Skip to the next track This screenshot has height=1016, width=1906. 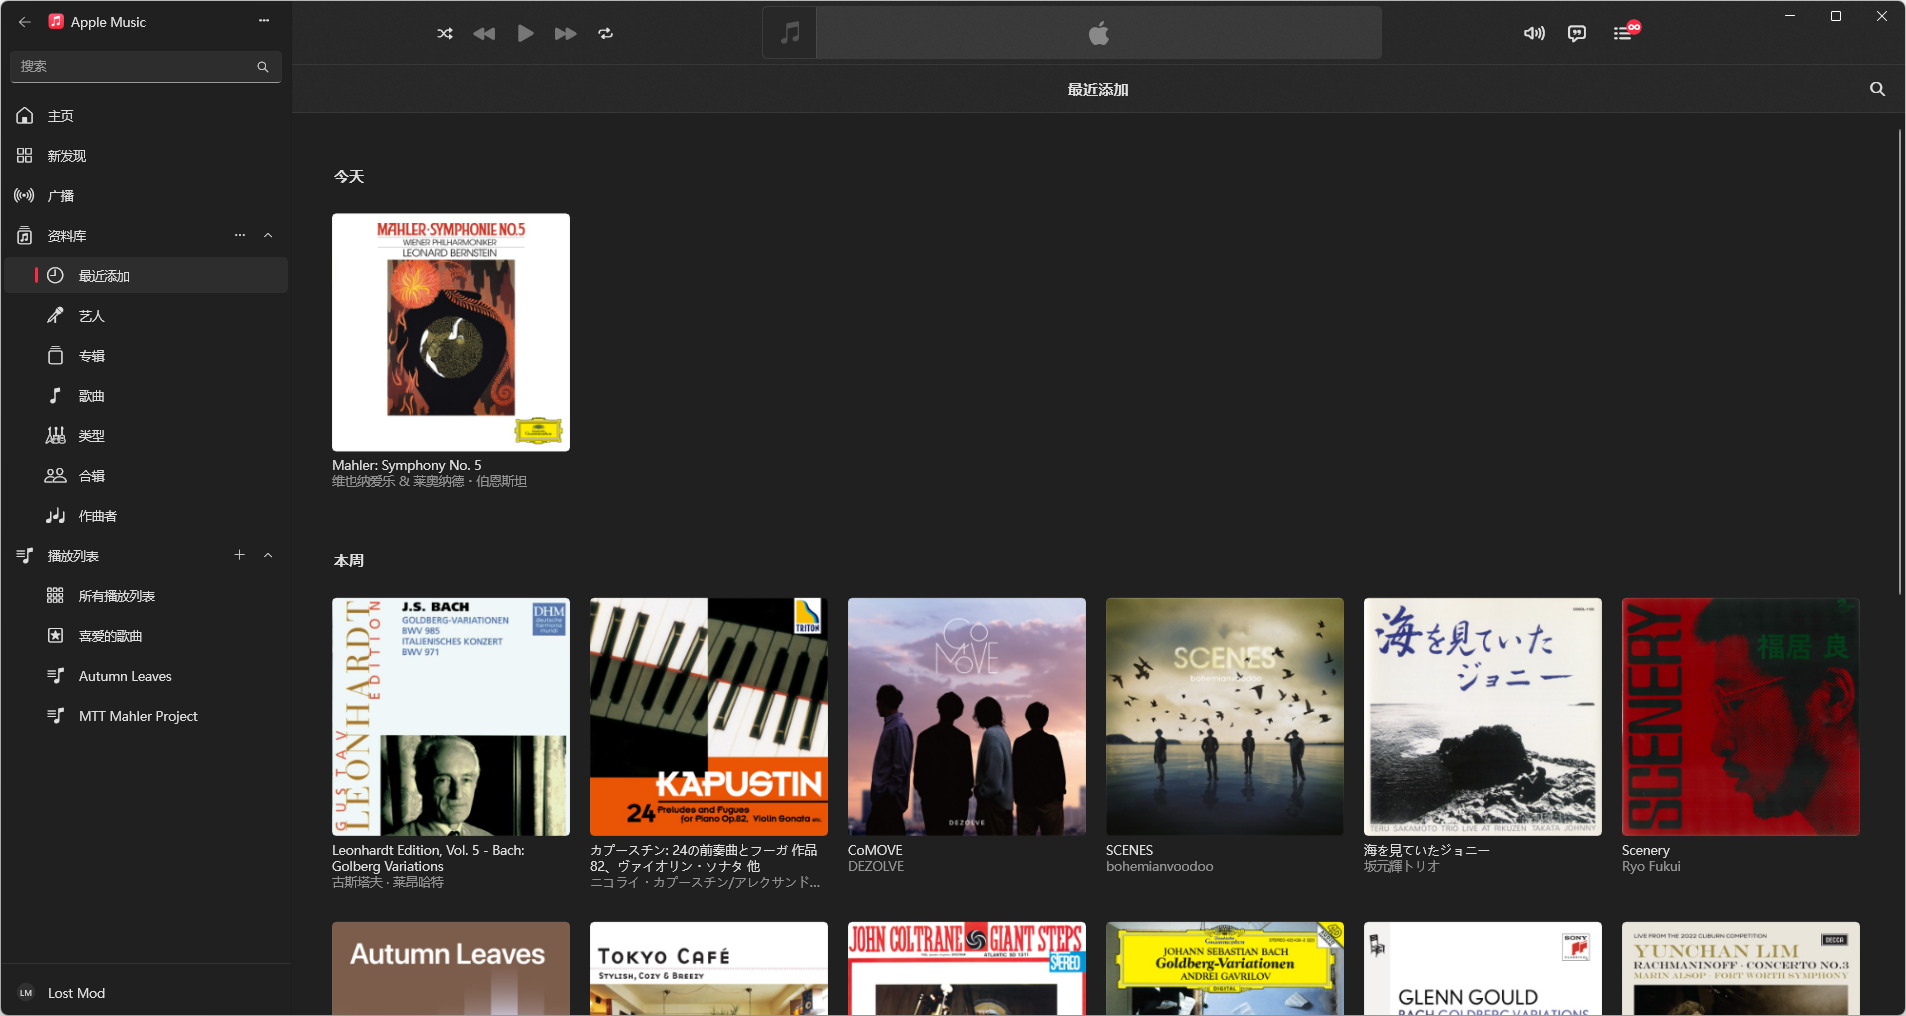565,33
